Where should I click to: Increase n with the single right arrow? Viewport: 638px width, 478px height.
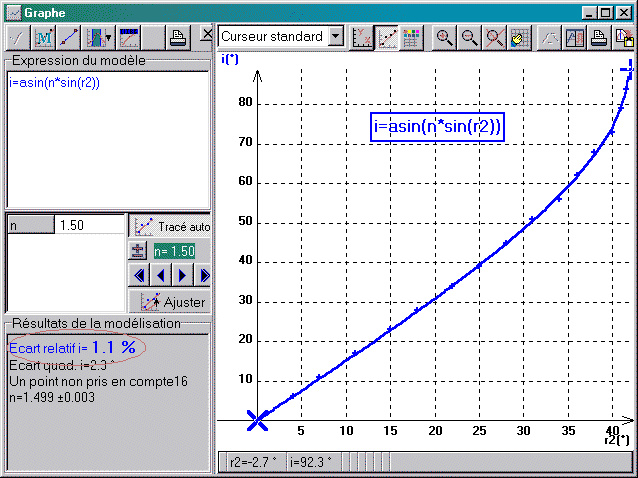pyautogui.click(x=182, y=274)
